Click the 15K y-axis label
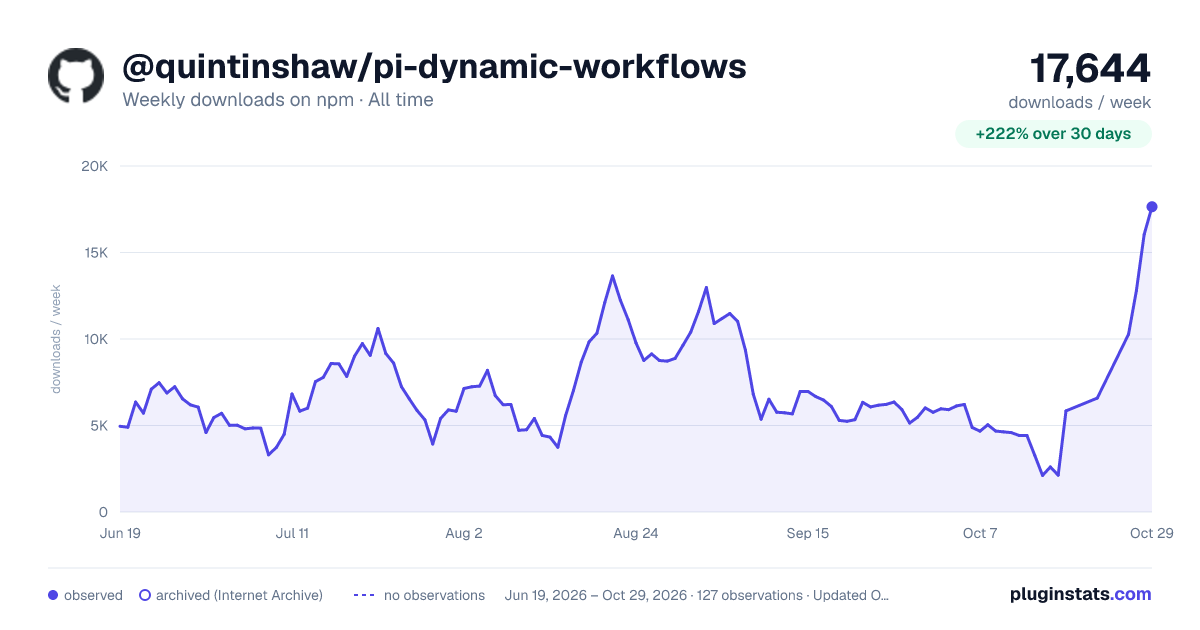The height and width of the screenshot is (630, 1200). click(x=94, y=253)
